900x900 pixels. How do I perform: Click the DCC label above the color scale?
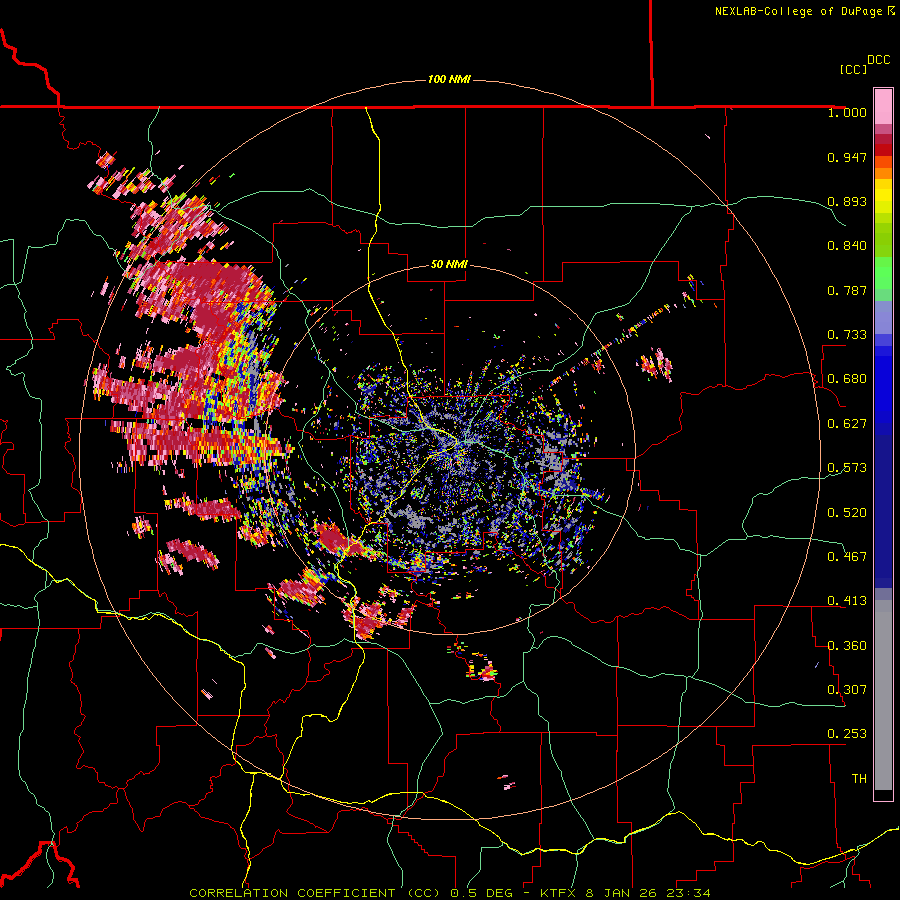(878, 60)
